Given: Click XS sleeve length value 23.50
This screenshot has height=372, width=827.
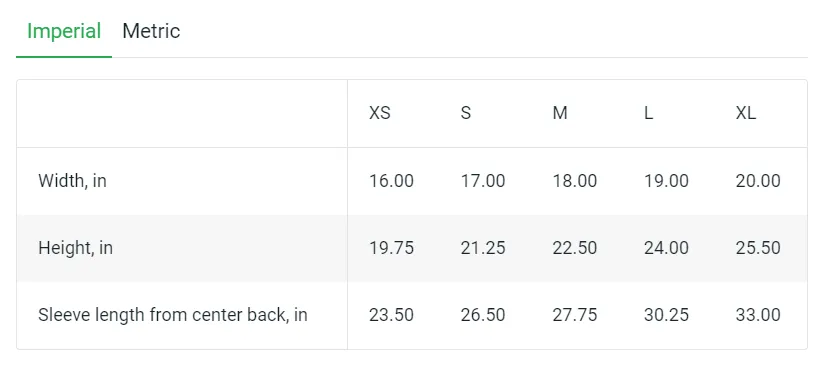Looking at the screenshot, I should click(391, 315).
